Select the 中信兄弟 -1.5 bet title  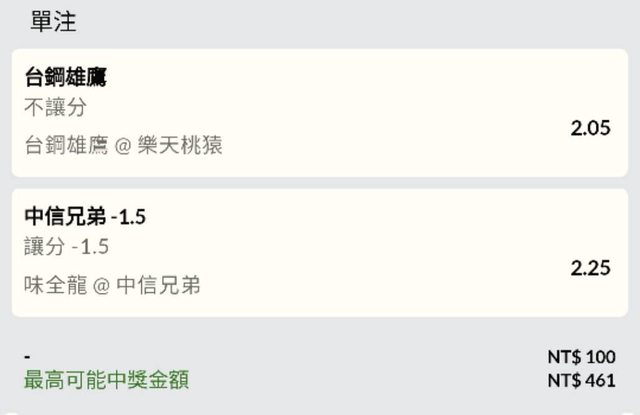point(86,217)
